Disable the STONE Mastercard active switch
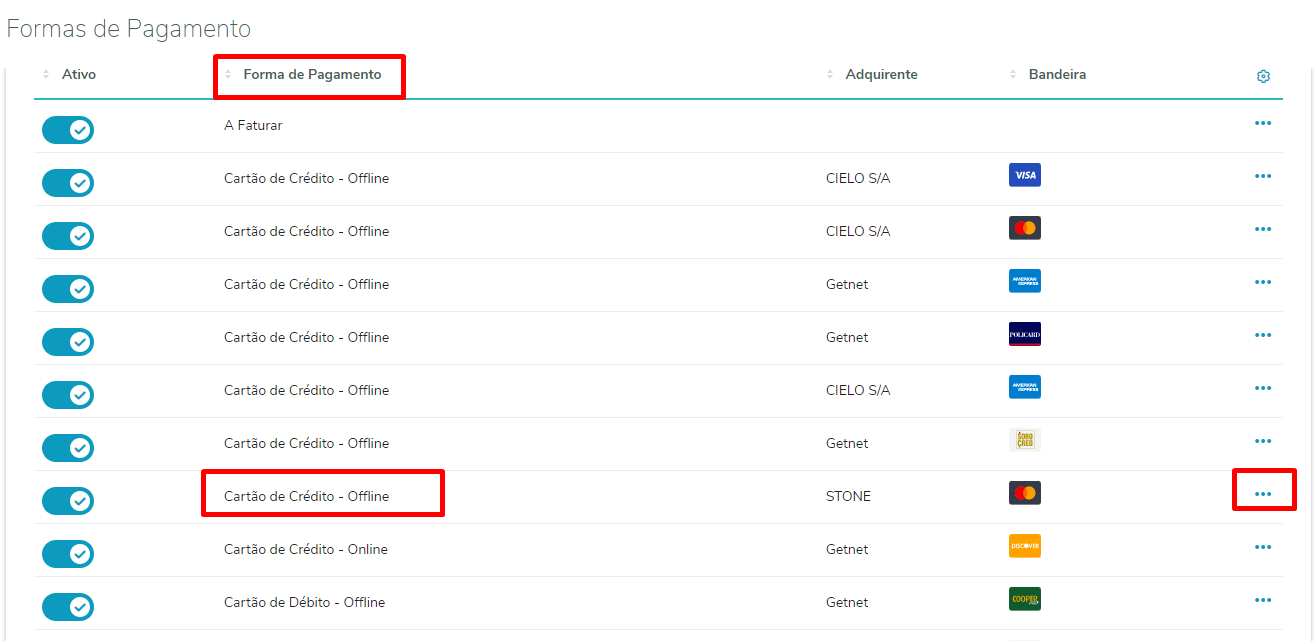The image size is (1315, 641). 68,501
